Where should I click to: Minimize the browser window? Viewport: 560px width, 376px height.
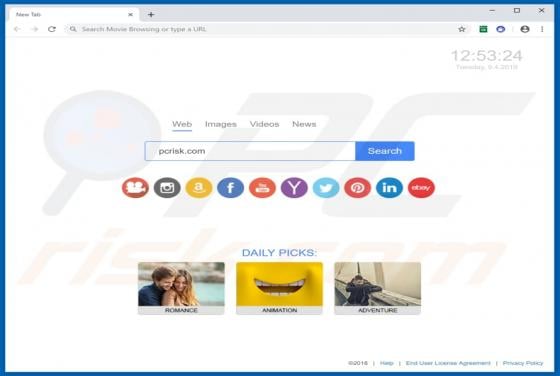point(492,11)
